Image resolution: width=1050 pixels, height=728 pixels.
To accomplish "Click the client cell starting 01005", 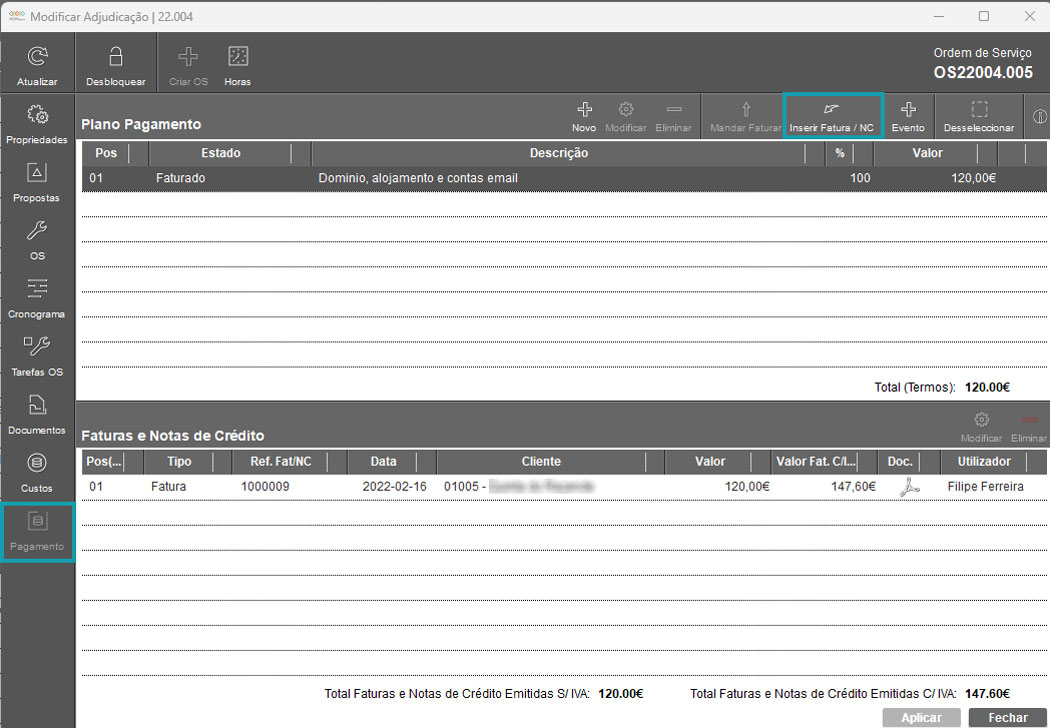I will (x=518, y=486).
